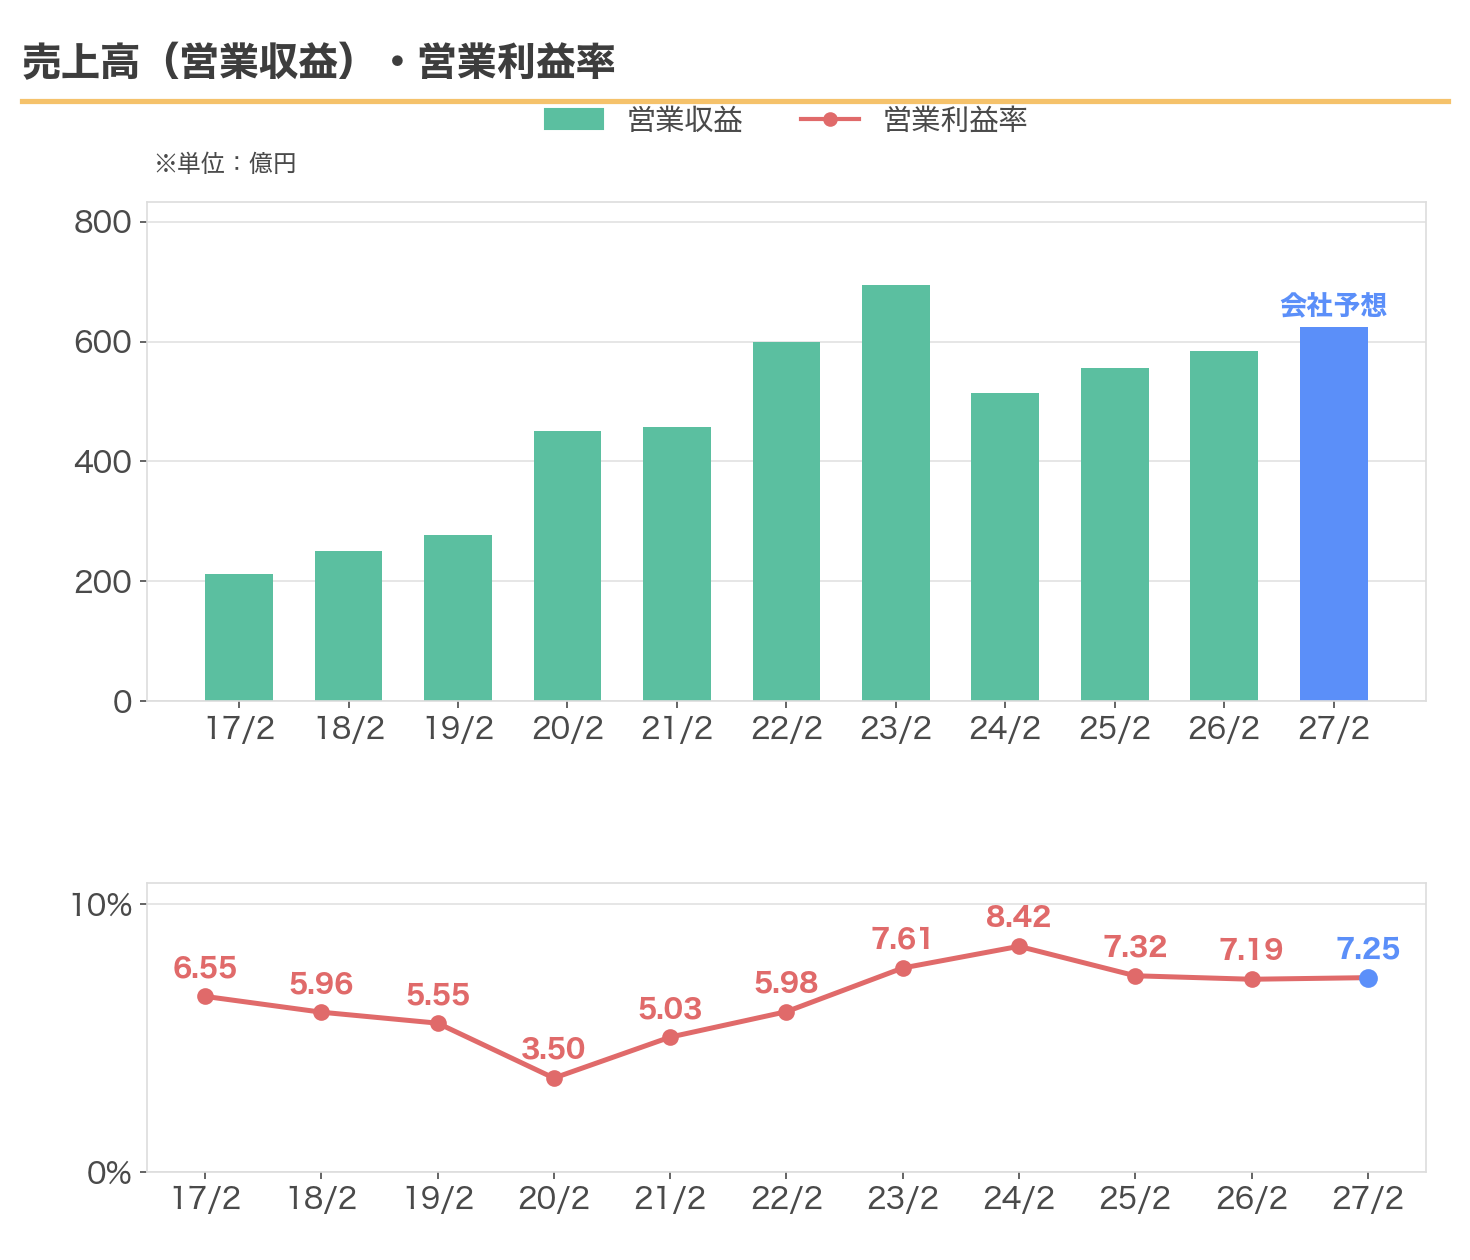Select the 18/2 revenue bar
Image resolution: width=1470 pixels, height=1260 pixels.
tap(348, 625)
